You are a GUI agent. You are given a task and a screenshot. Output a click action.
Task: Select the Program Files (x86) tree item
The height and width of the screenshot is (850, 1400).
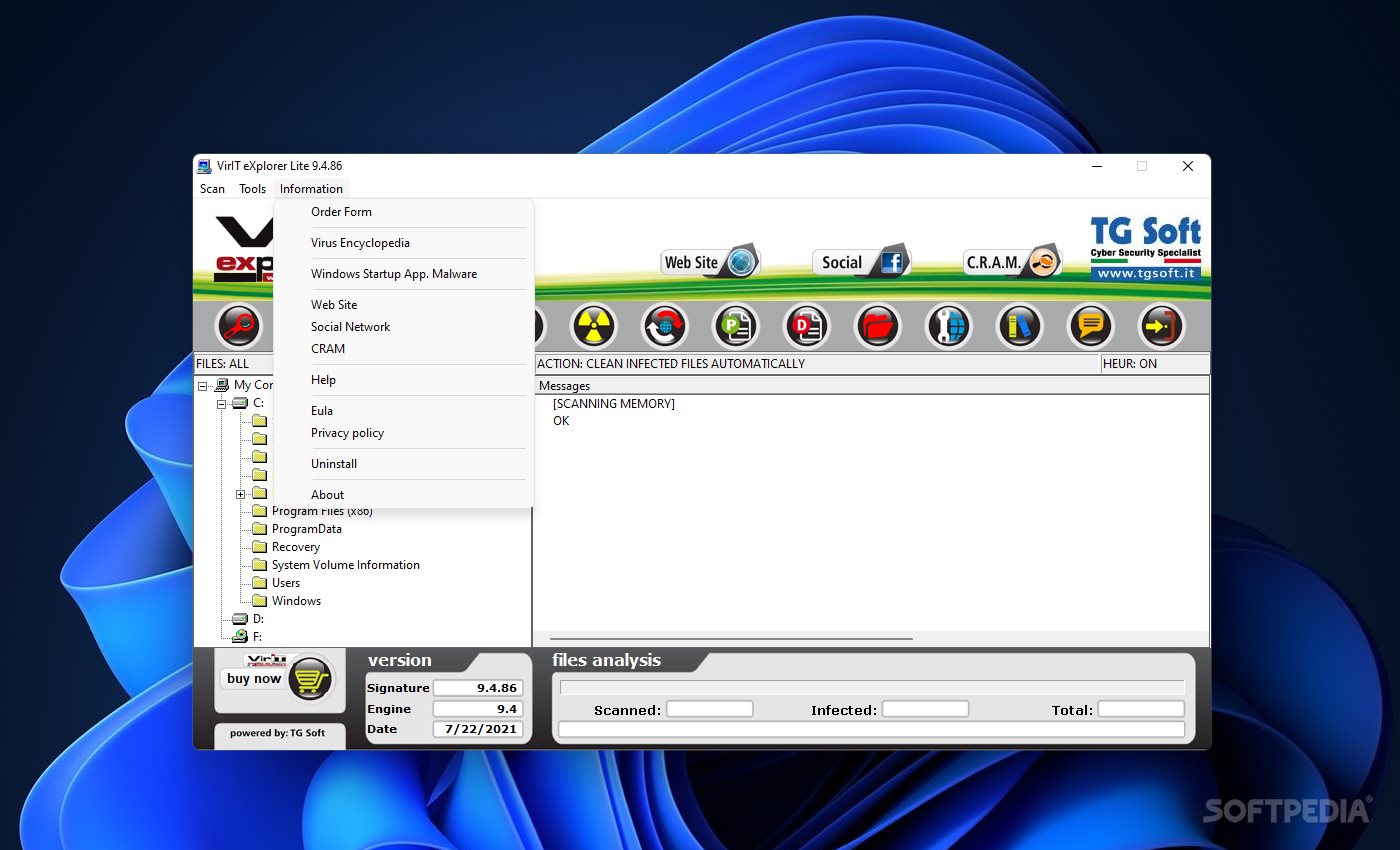322,512
